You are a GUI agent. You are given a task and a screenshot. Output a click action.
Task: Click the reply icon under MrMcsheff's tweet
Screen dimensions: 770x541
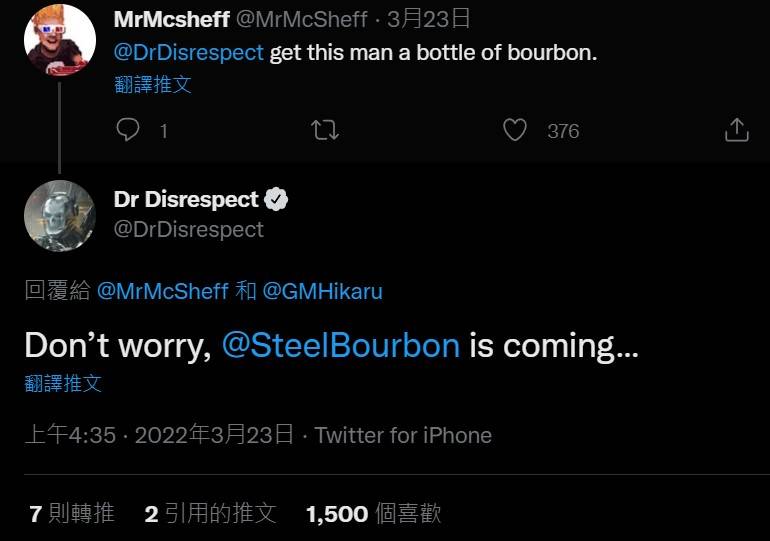[128, 130]
